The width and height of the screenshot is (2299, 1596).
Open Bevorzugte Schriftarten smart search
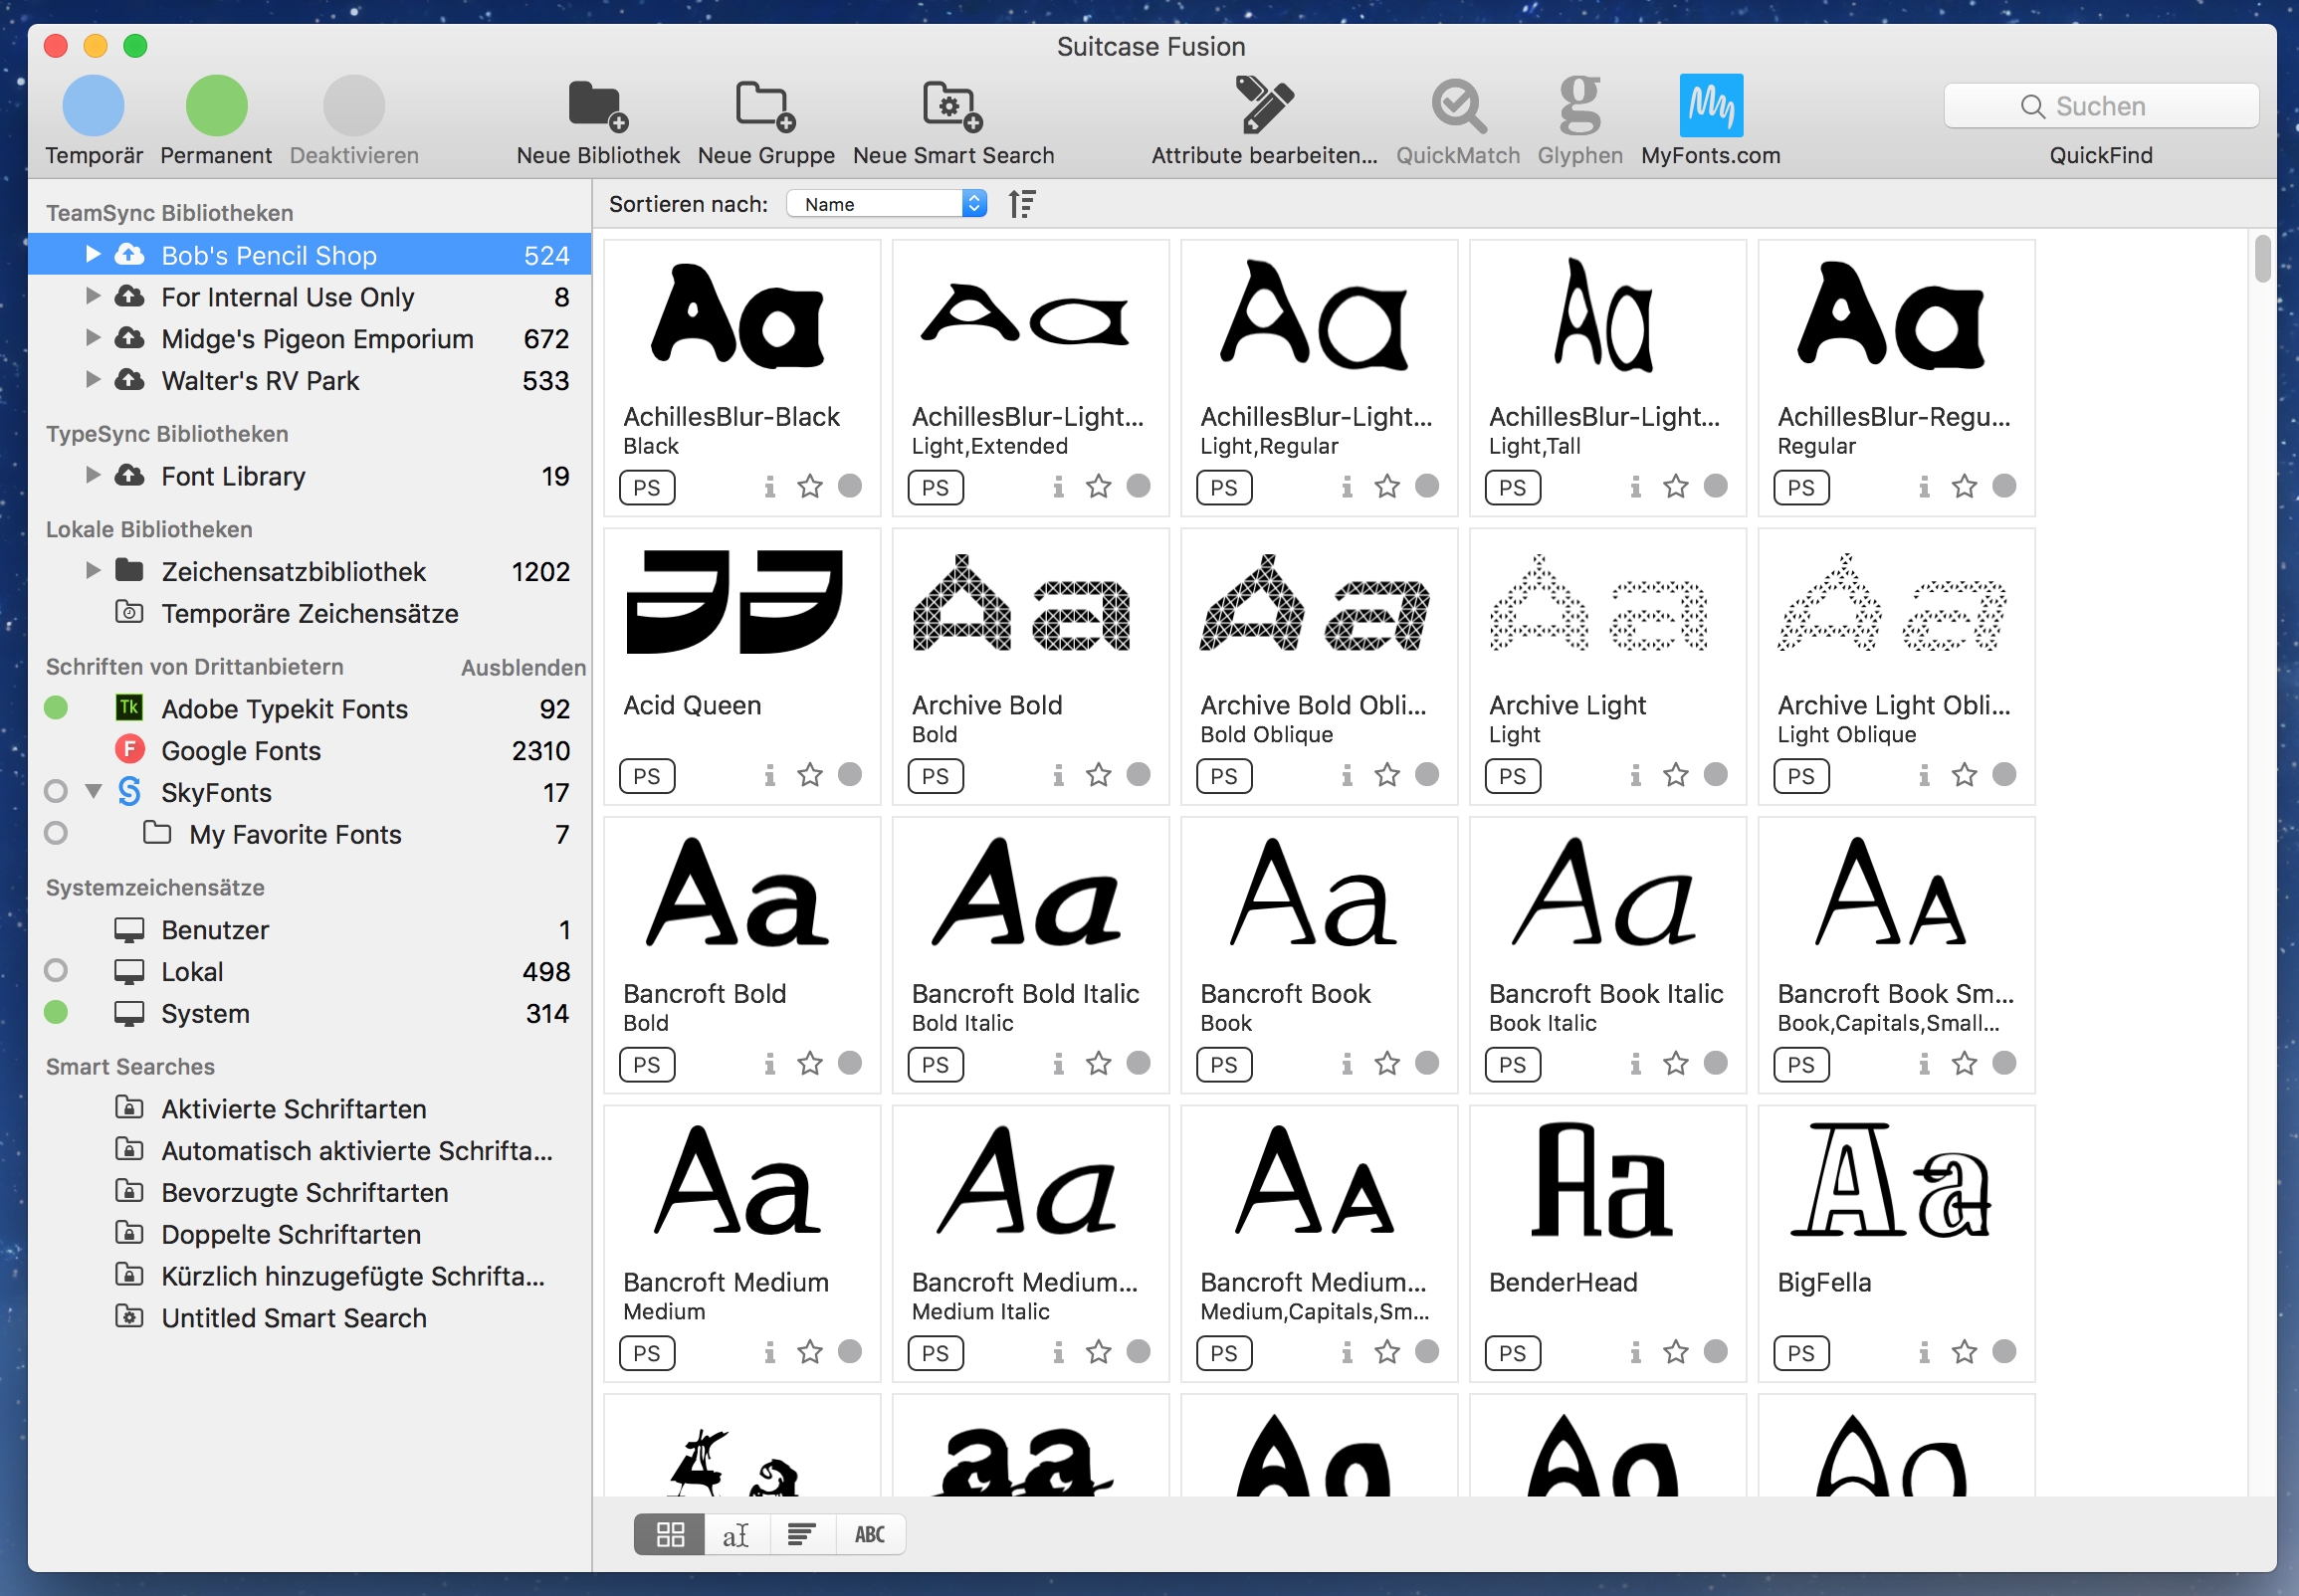[x=309, y=1192]
